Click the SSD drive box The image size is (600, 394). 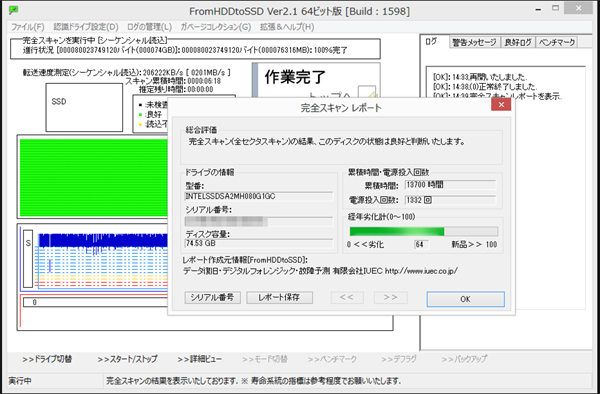click(84, 107)
